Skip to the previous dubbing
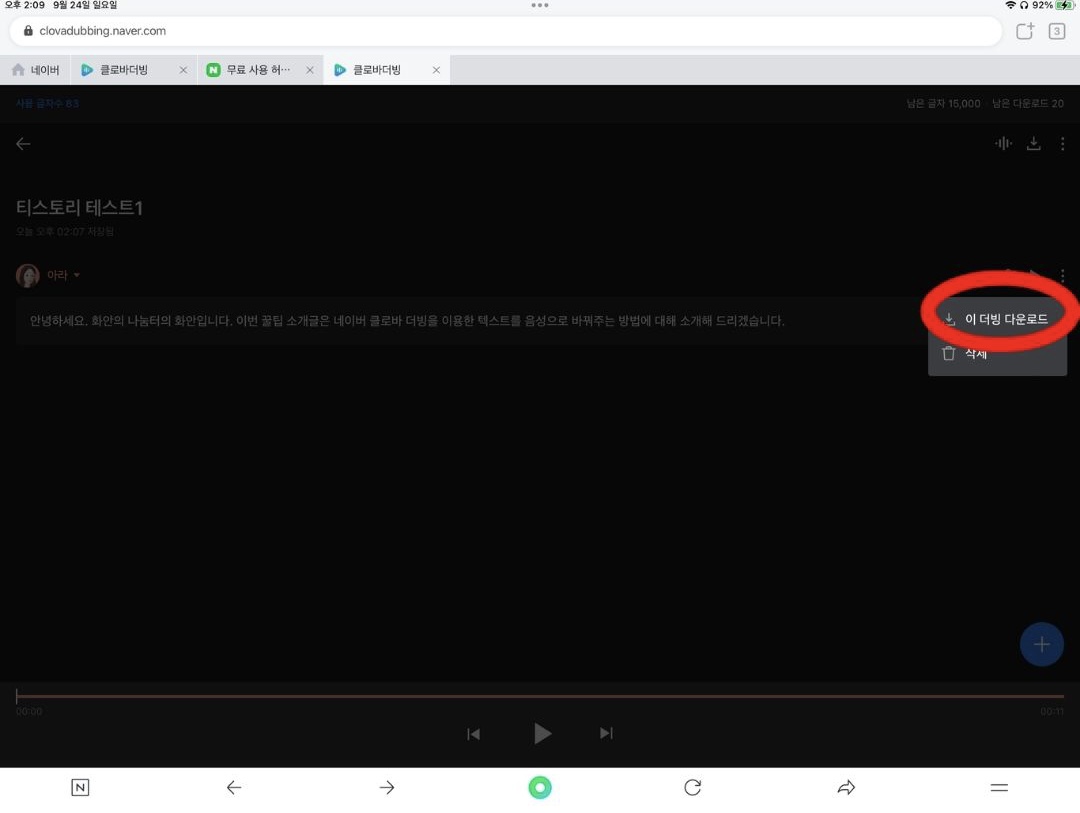Screen dimensions: 1080x813 [x=473, y=734]
